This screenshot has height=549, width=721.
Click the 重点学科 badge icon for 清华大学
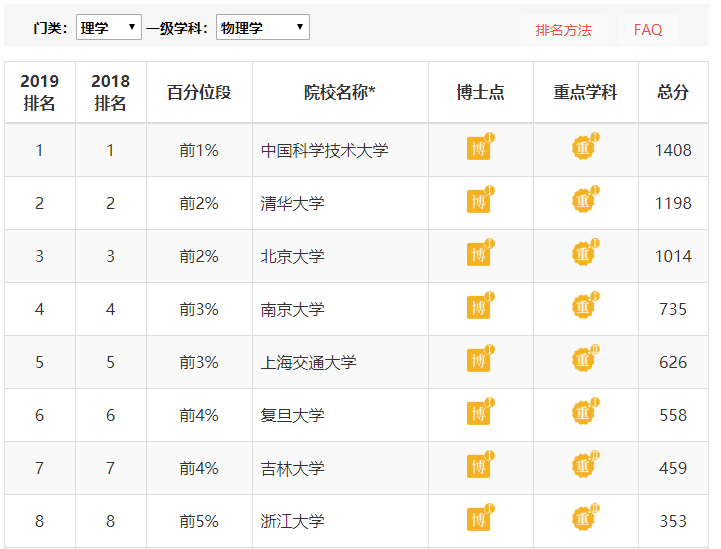(x=585, y=200)
